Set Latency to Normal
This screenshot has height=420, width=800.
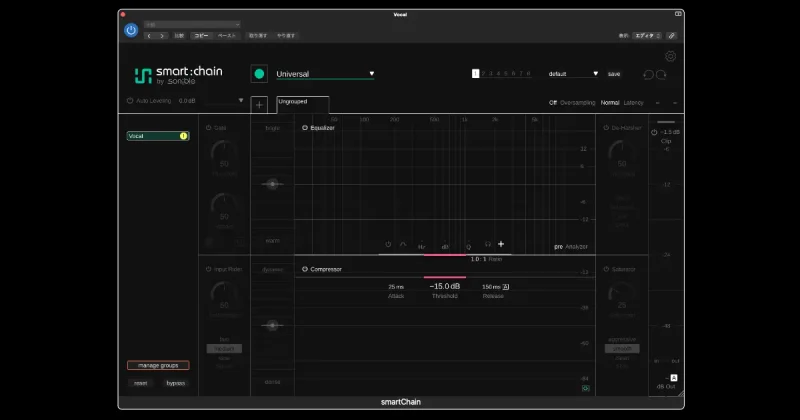[610, 103]
